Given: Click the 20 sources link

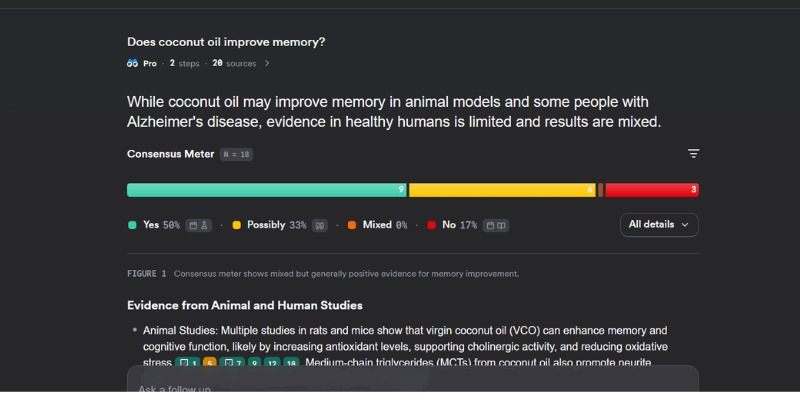Looking at the screenshot, I should (234, 63).
